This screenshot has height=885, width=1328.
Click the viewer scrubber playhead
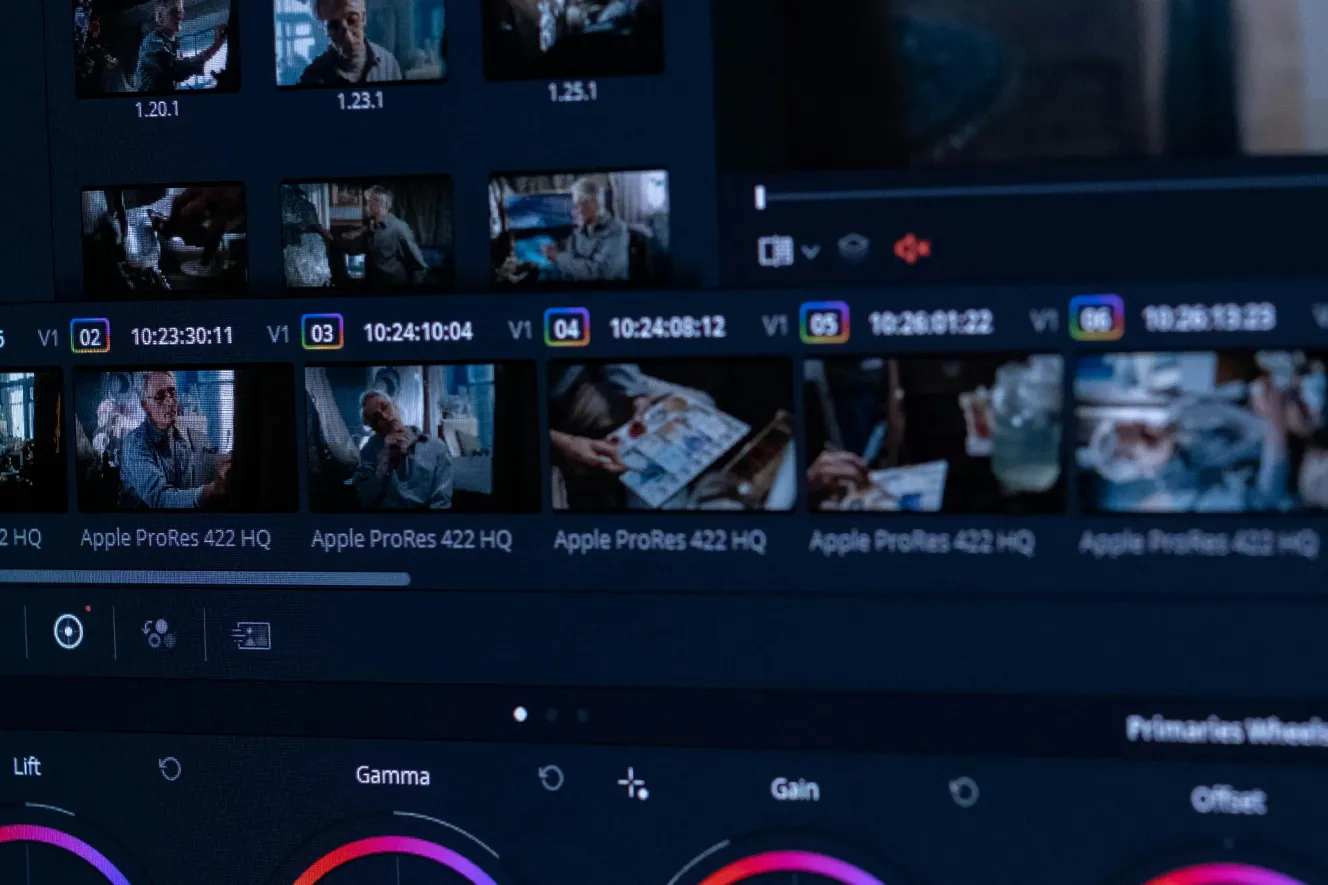pyautogui.click(x=760, y=198)
